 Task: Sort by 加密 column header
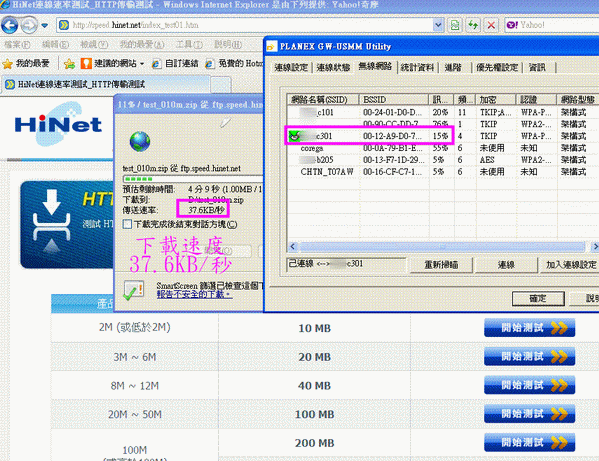pyautogui.click(x=496, y=100)
